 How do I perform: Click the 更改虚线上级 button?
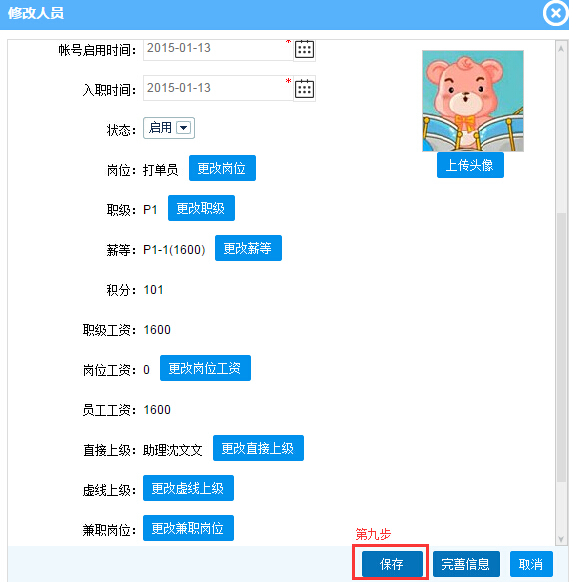[188, 488]
